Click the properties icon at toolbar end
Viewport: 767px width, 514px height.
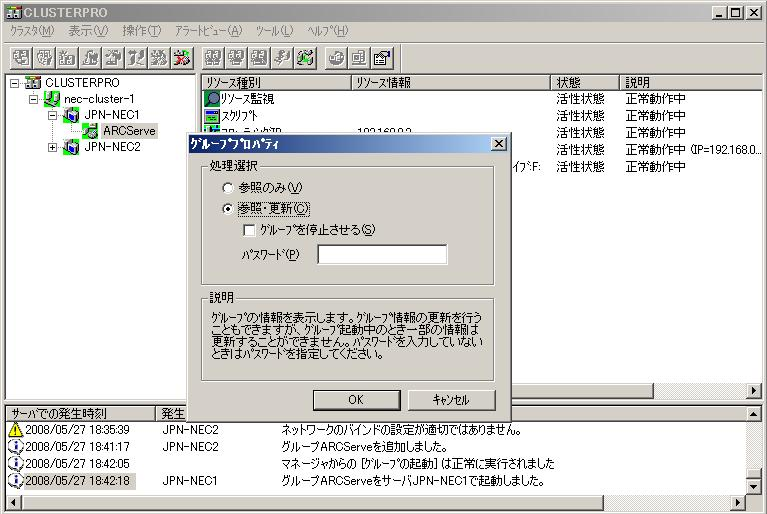pos(382,58)
